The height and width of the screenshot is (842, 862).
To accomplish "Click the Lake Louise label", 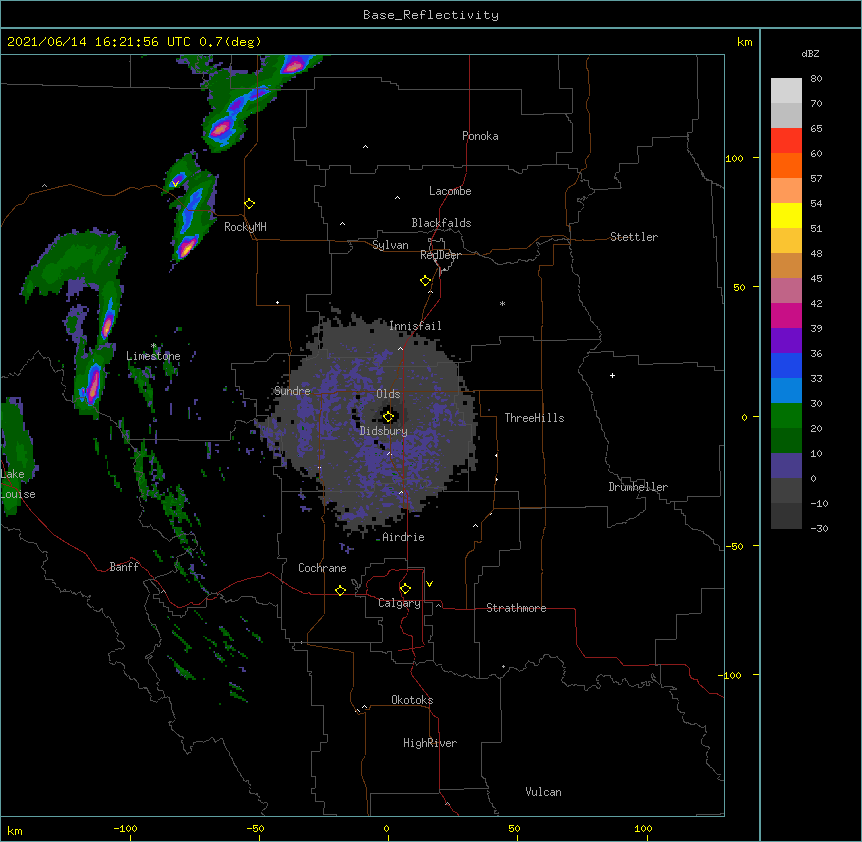I will click(18, 484).
